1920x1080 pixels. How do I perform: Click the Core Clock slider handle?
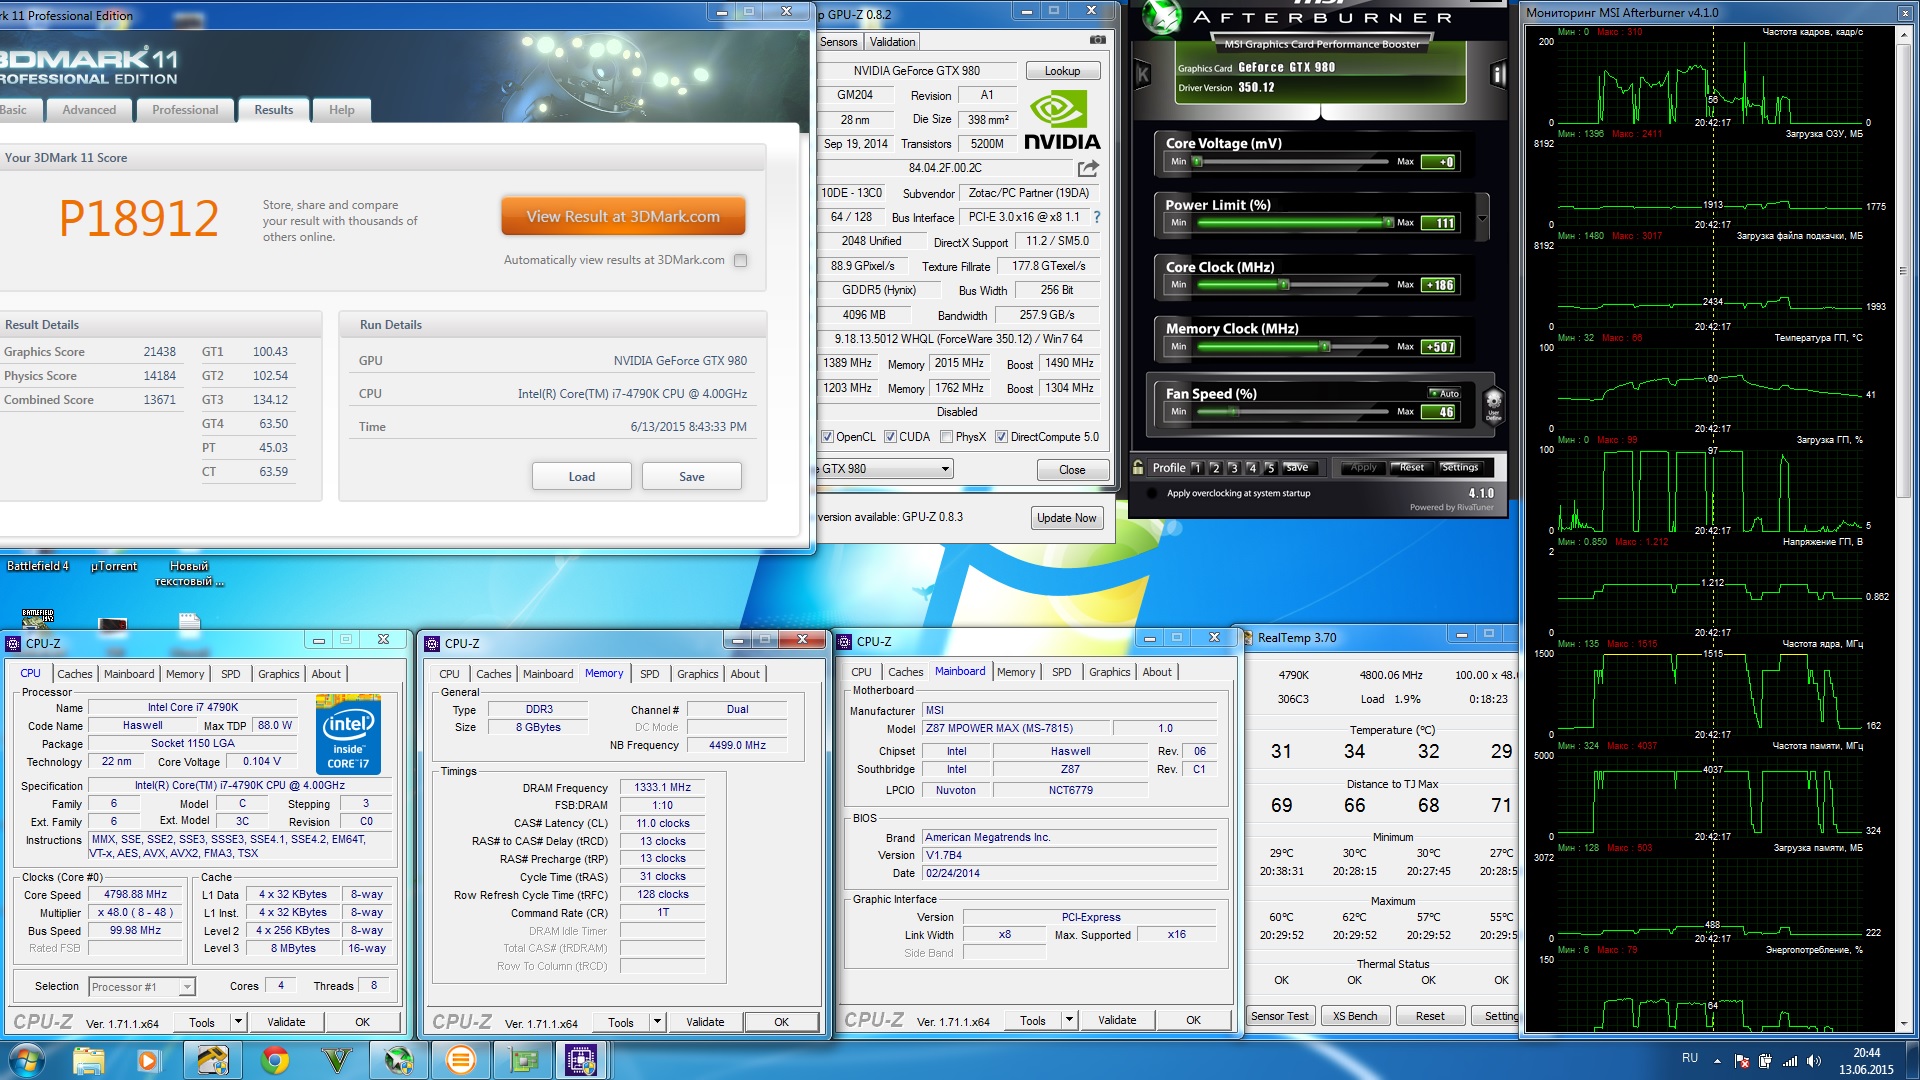pos(1284,285)
